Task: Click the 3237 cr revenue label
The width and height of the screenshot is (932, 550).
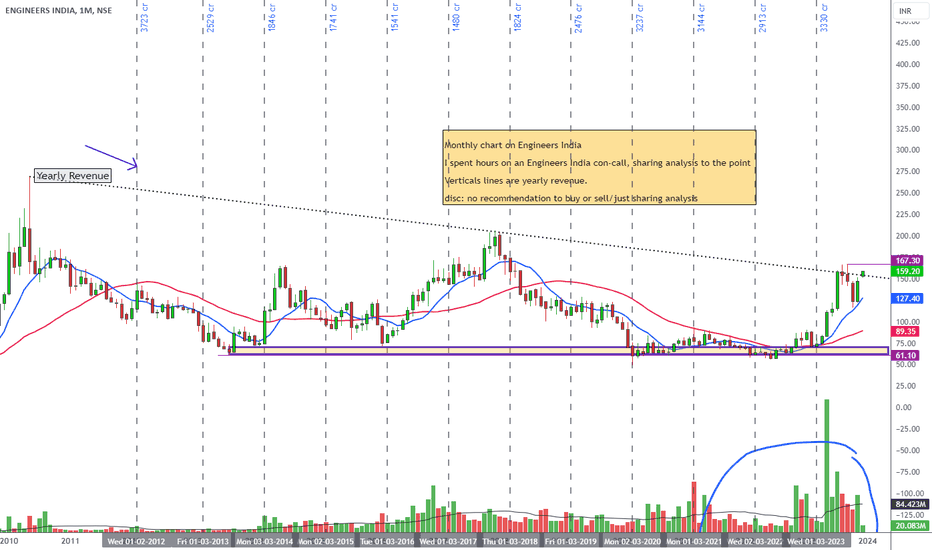Action: (640, 17)
